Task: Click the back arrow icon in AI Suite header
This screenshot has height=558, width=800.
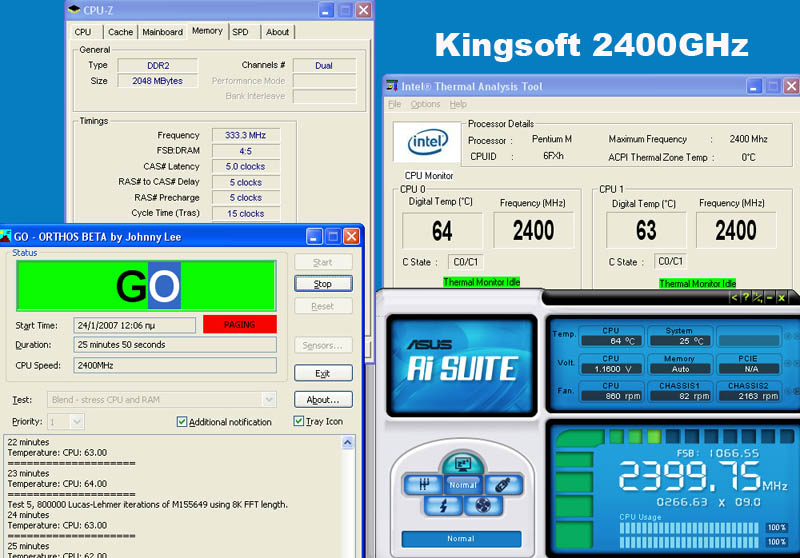Action: pyautogui.click(x=734, y=297)
